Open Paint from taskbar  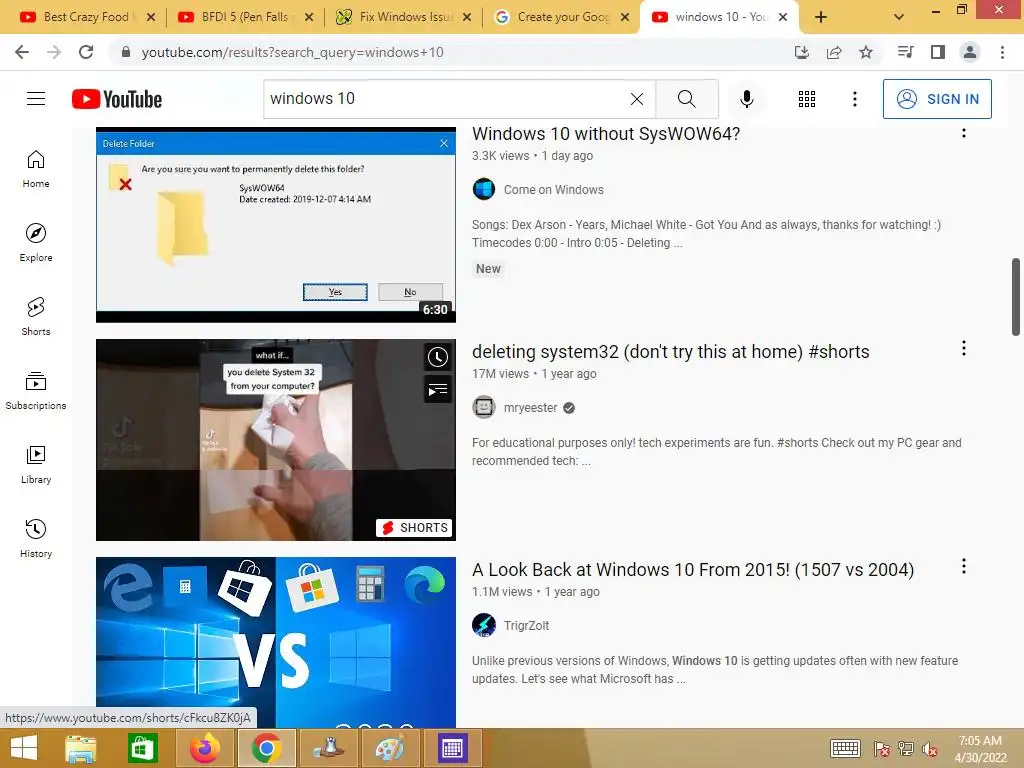click(x=390, y=748)
